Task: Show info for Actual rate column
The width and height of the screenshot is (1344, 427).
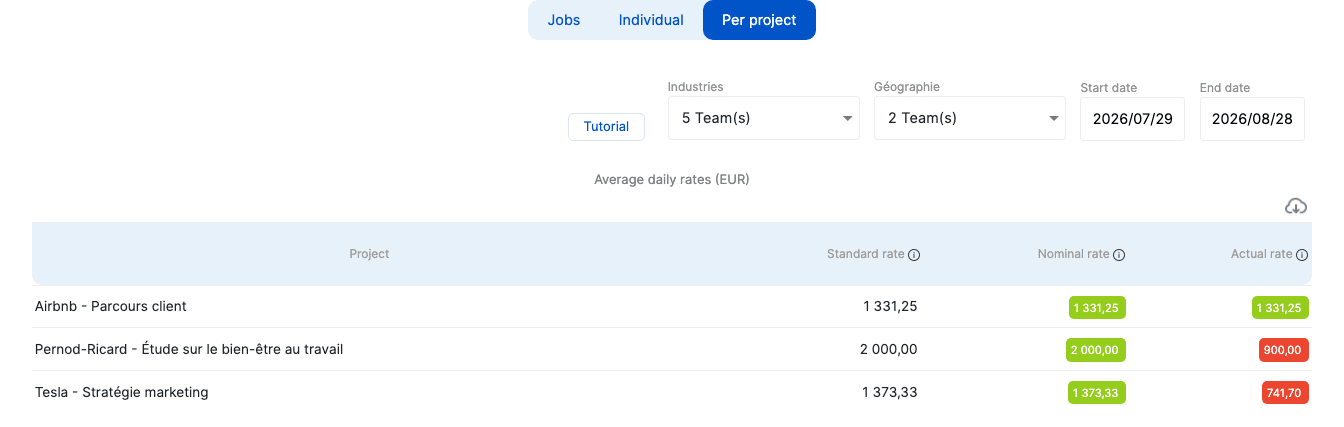Action: (1302, 255)
